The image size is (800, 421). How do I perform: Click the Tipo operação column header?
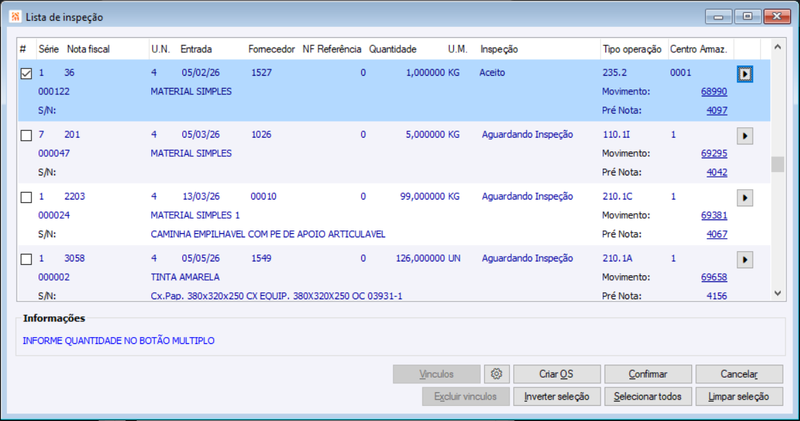click(x=632, y=49)
